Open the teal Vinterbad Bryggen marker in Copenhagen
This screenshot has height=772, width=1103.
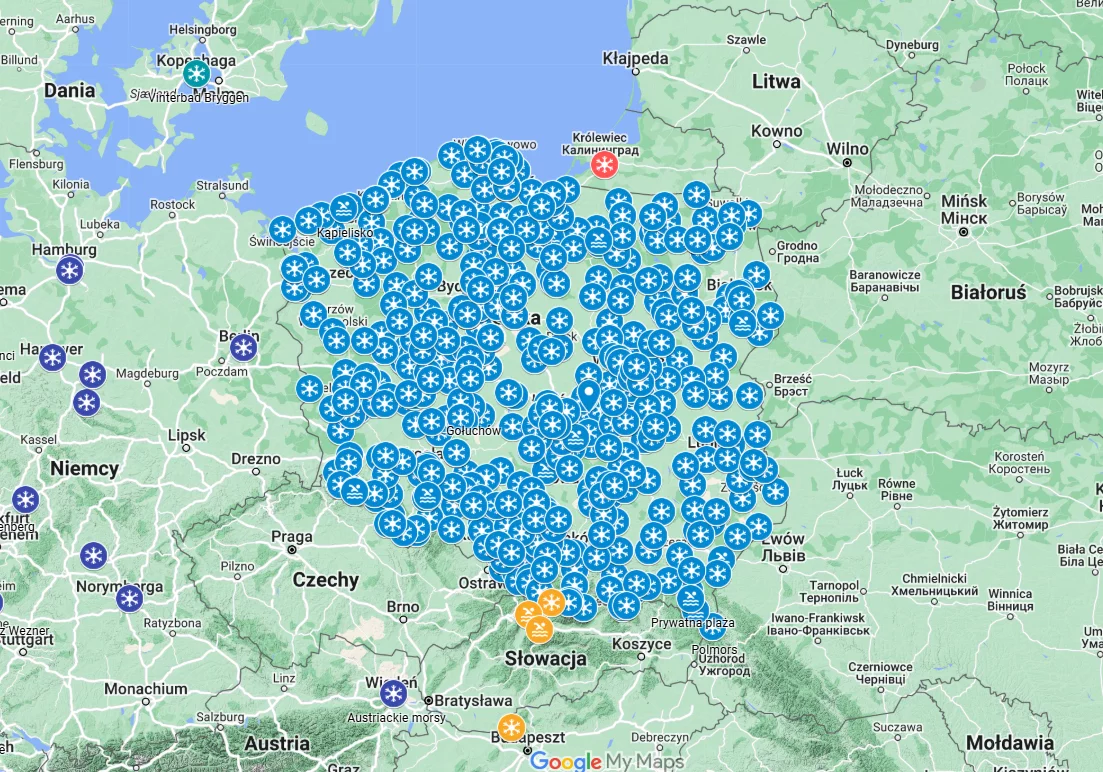click(x=196, y=73)
